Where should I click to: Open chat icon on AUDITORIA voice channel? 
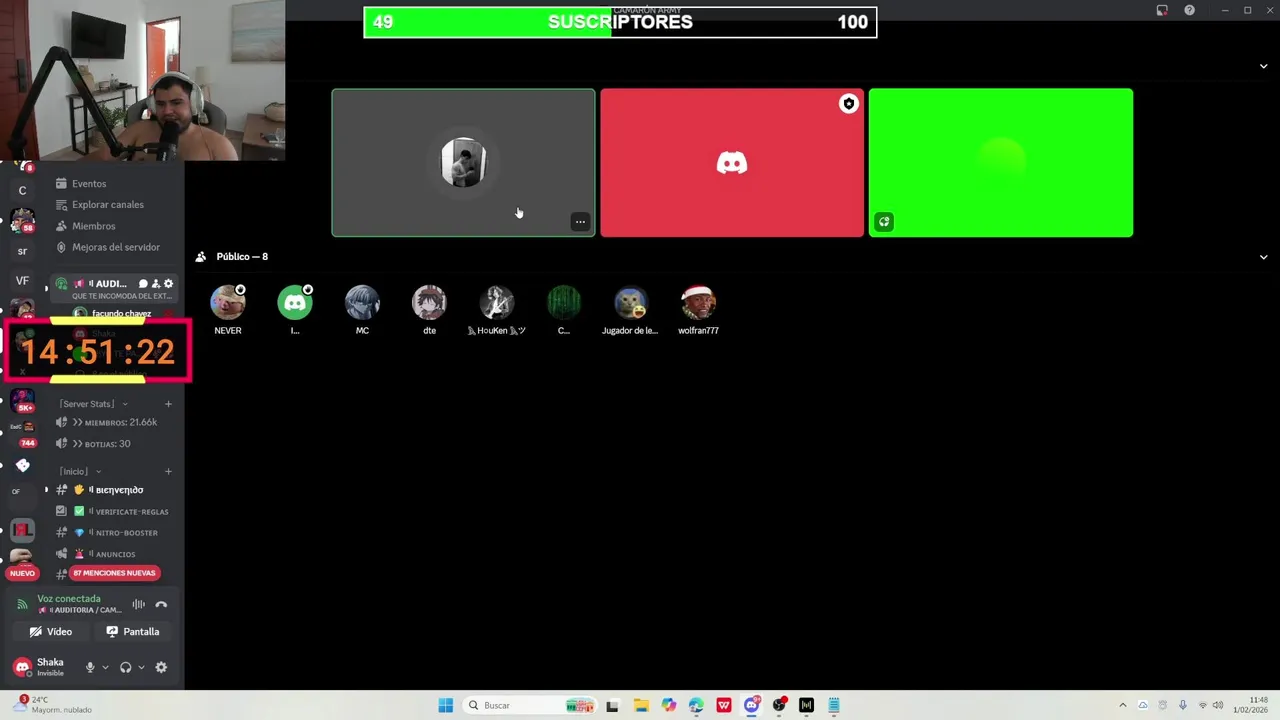(143, 284)
